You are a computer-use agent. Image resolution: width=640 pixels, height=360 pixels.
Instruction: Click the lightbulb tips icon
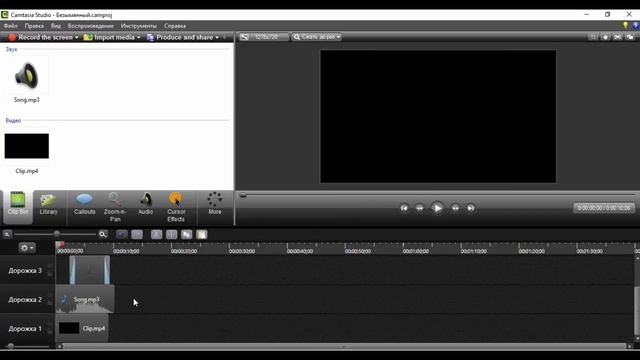point(625,25)
